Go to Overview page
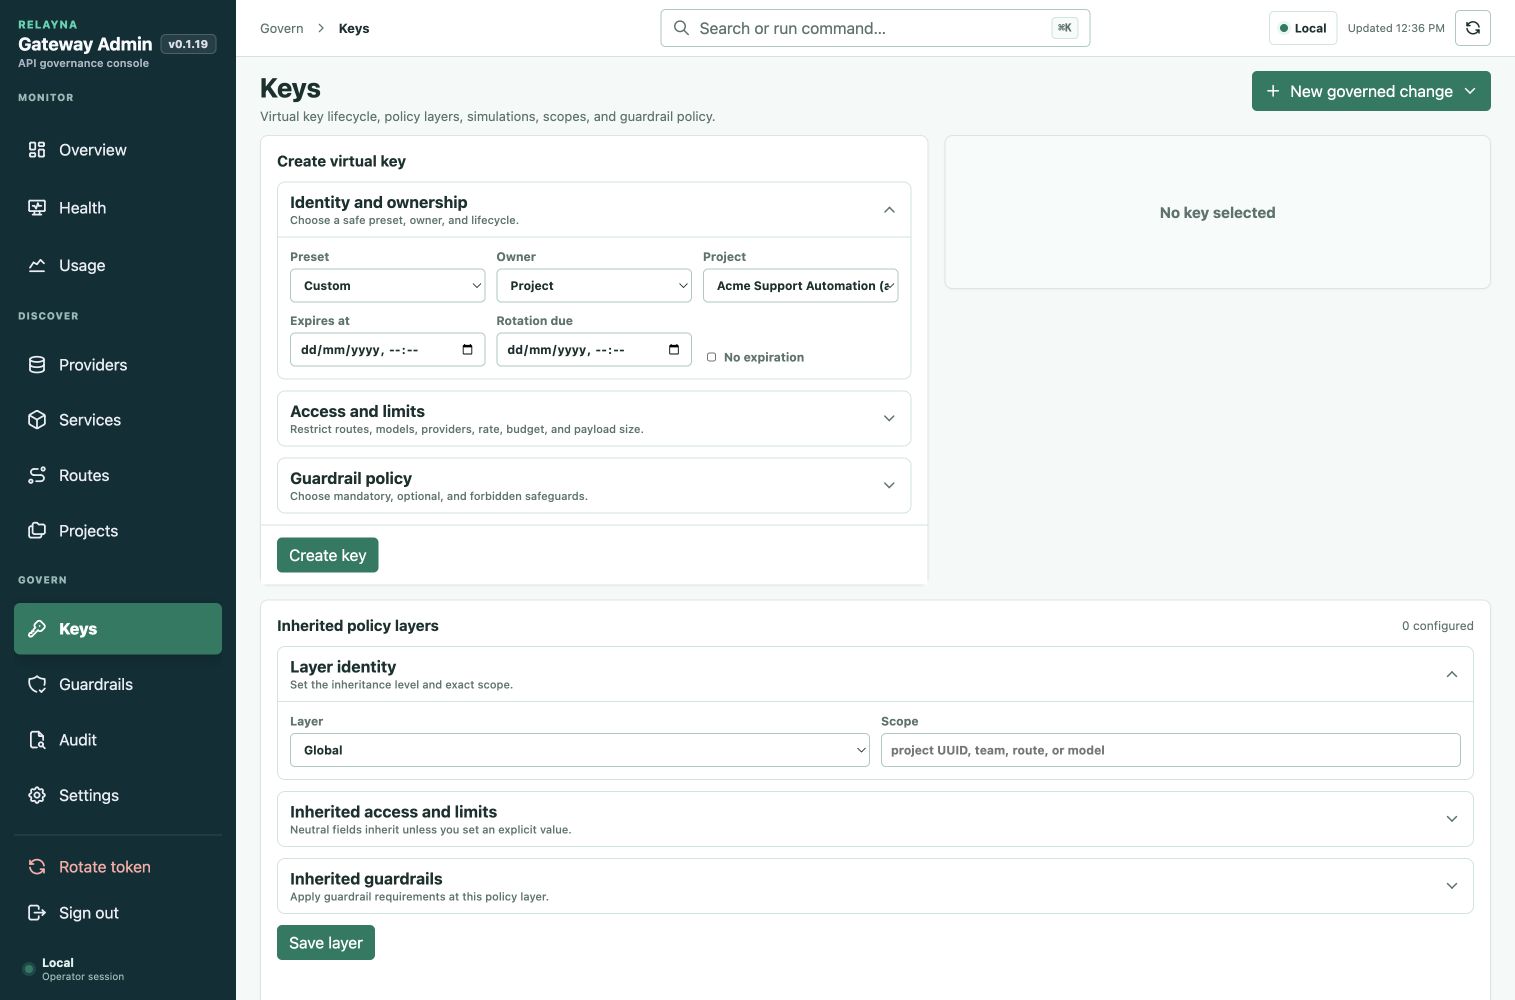1515x1000 pixels. (x=118, y=150)
